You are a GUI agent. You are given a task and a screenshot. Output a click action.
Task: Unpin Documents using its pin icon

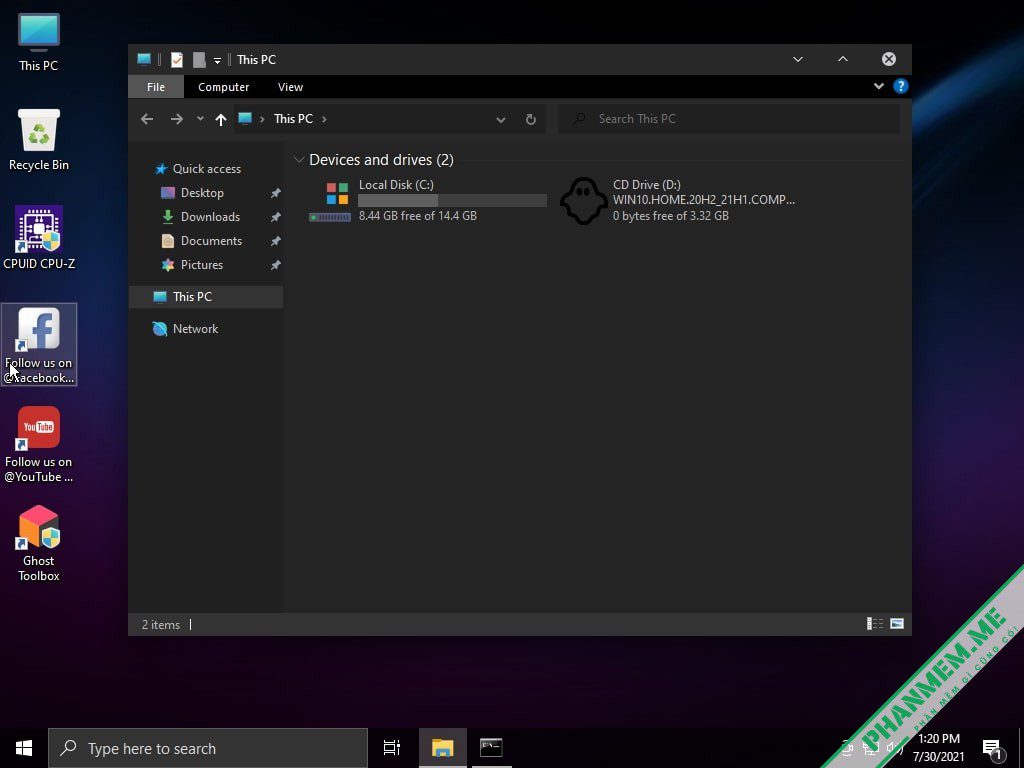pyautogui.click(x=276, y=241)
